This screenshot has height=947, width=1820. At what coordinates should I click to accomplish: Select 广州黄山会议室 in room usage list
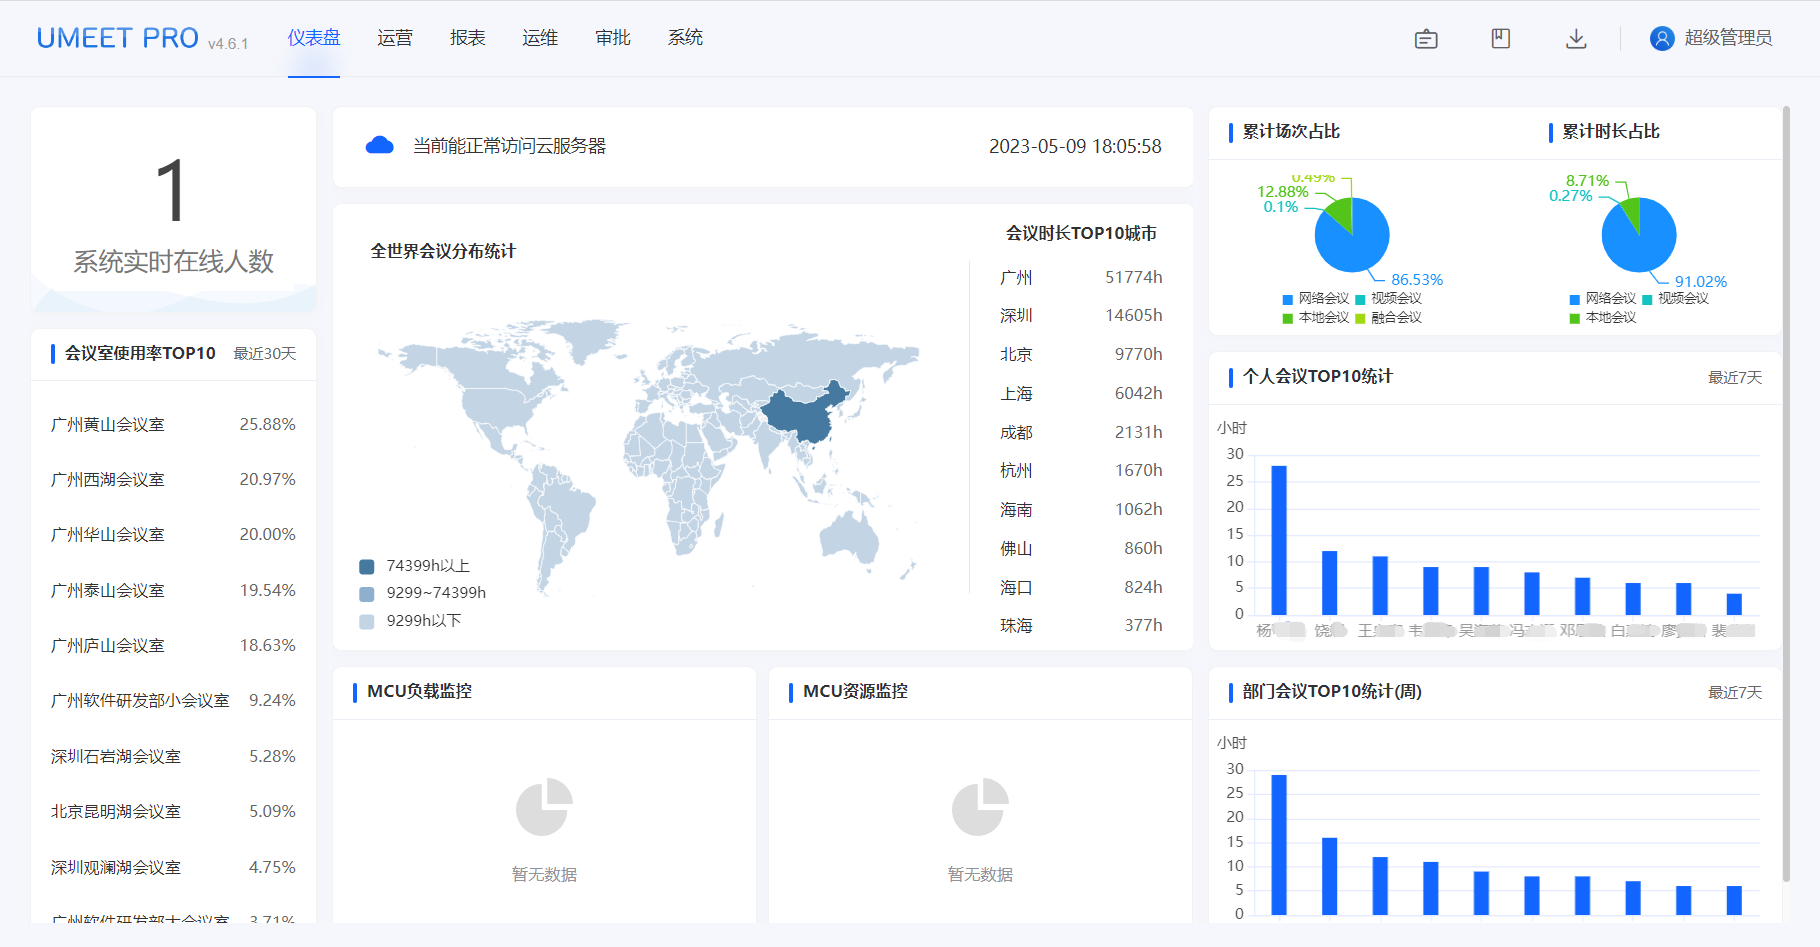108,425
